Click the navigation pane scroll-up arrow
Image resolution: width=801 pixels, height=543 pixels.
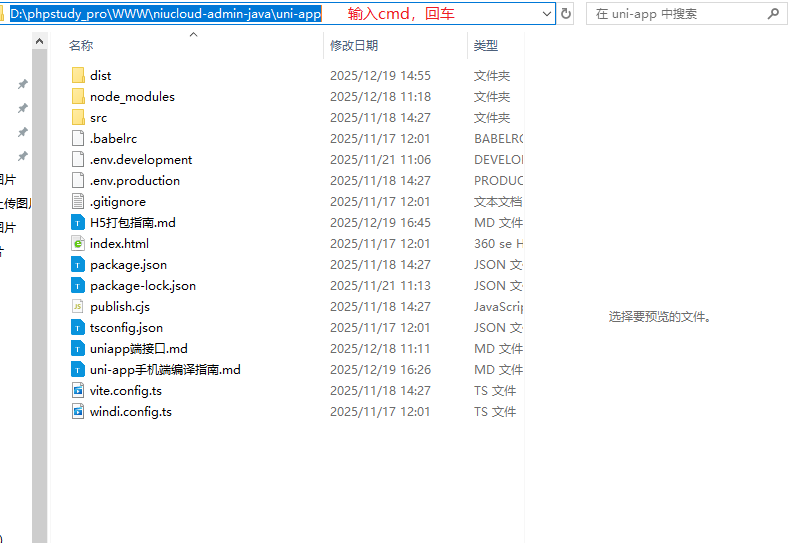pos(39,41)
